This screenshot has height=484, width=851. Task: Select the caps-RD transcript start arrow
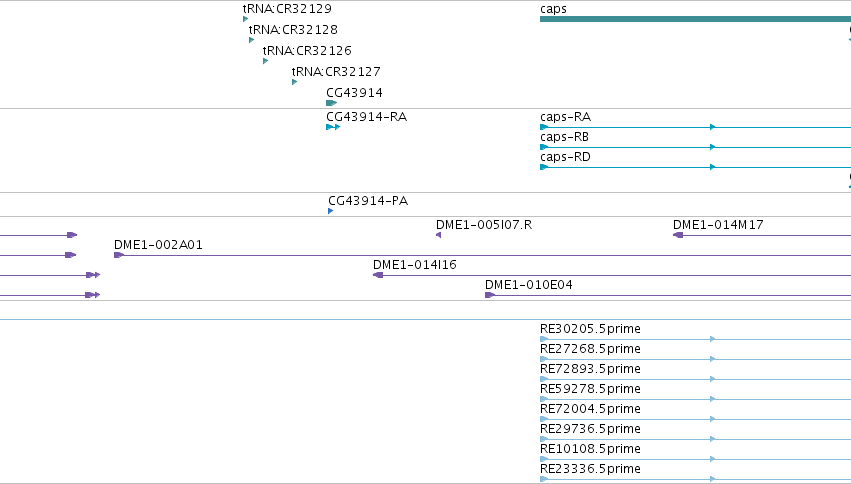pos(544,167)
